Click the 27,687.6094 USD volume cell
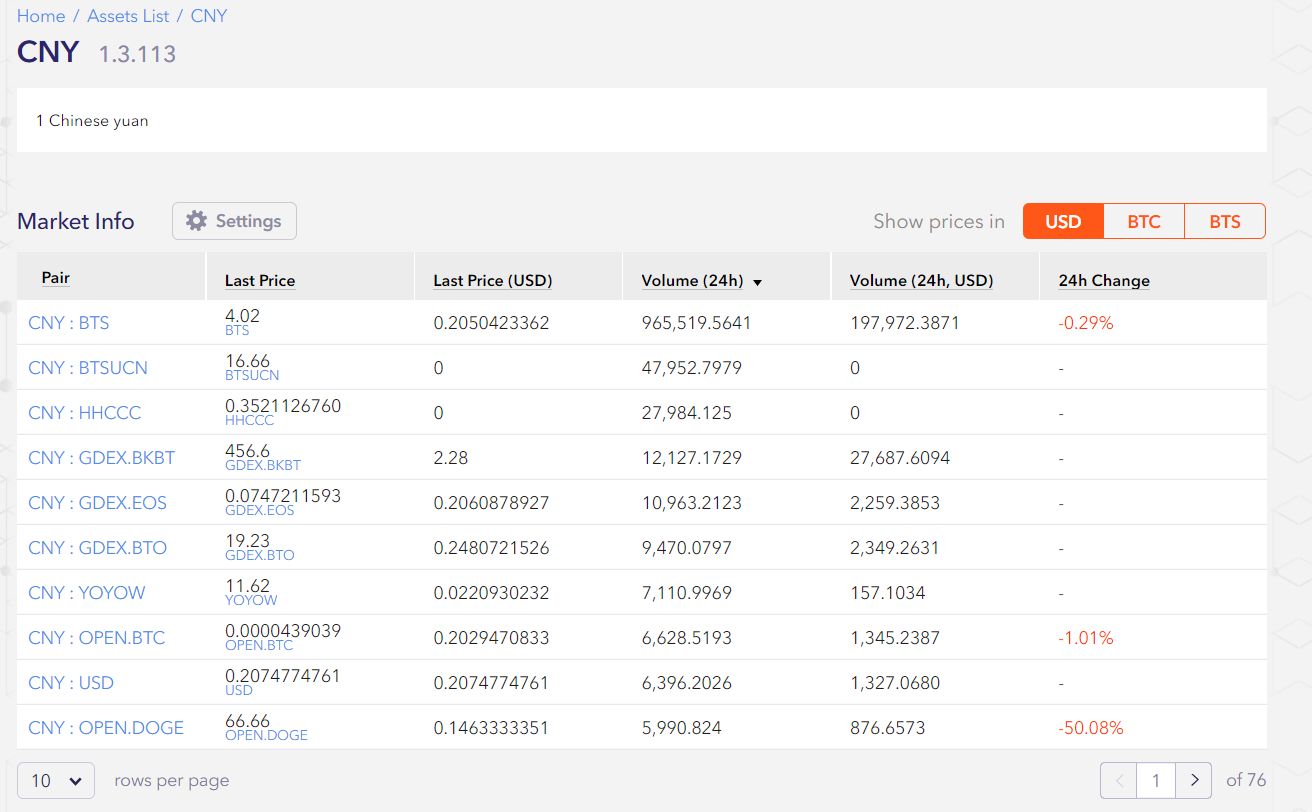Screen dimensions: 1312x812 tap(900, 458)
